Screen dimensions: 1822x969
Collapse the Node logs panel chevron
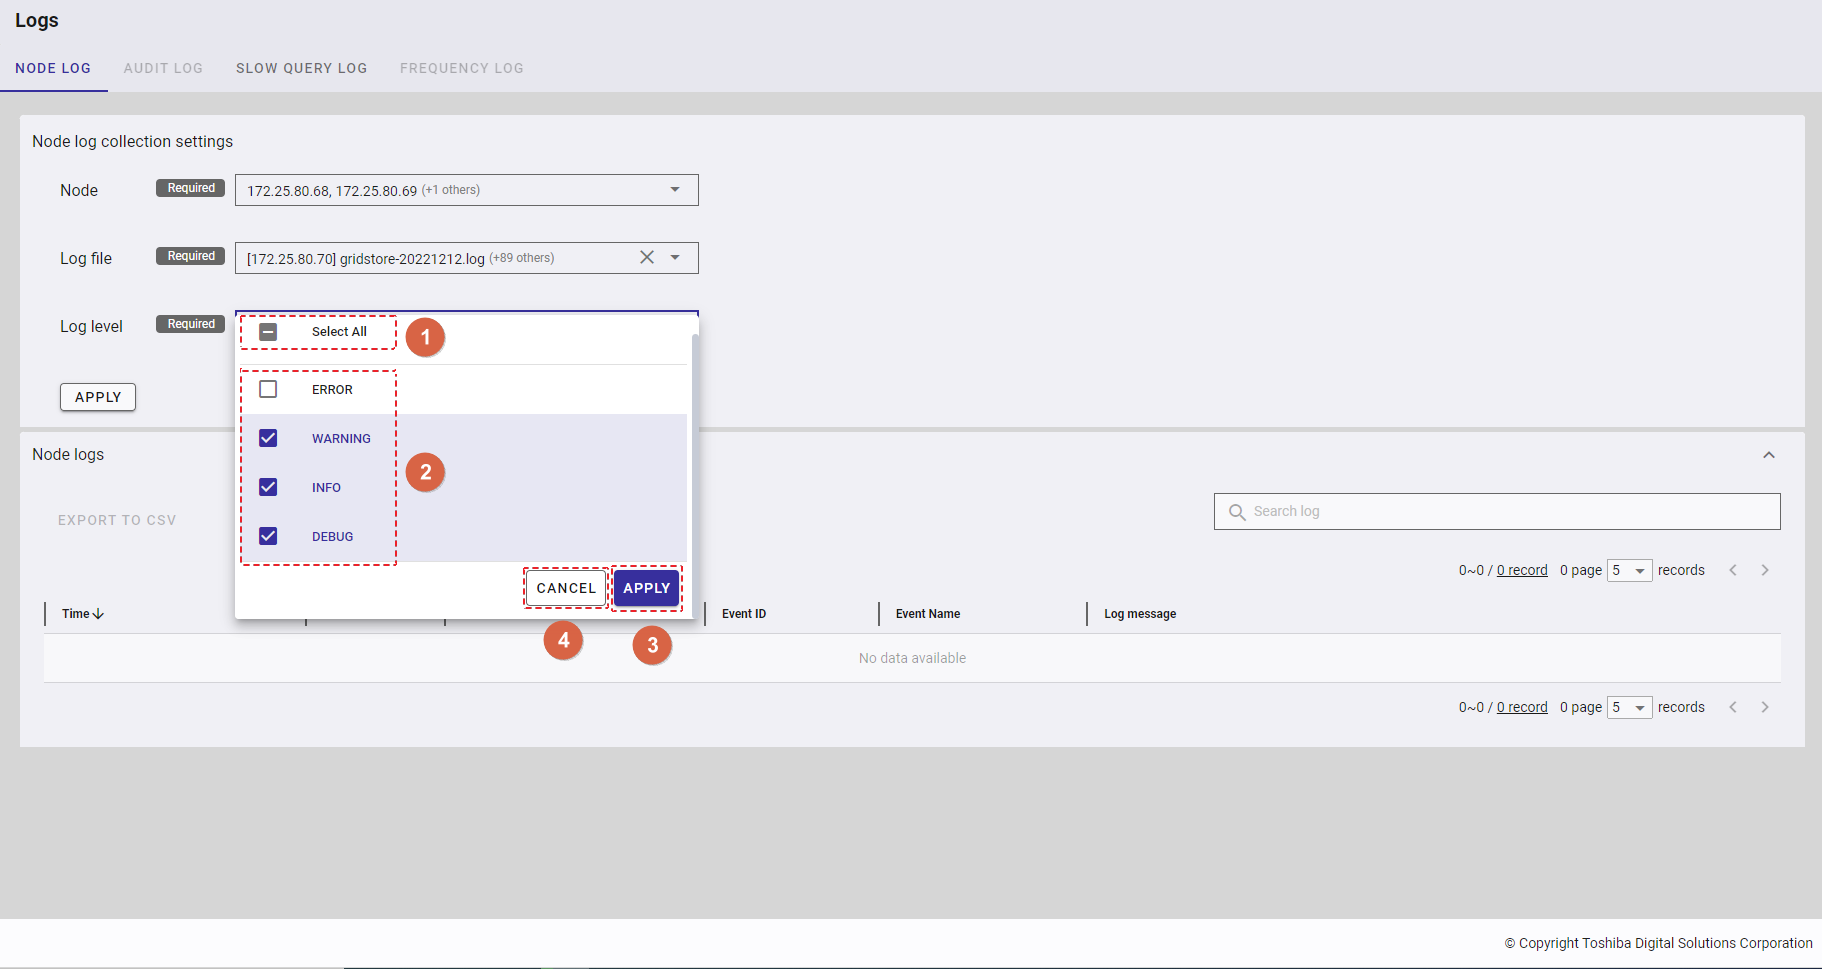coord(1769,455)
